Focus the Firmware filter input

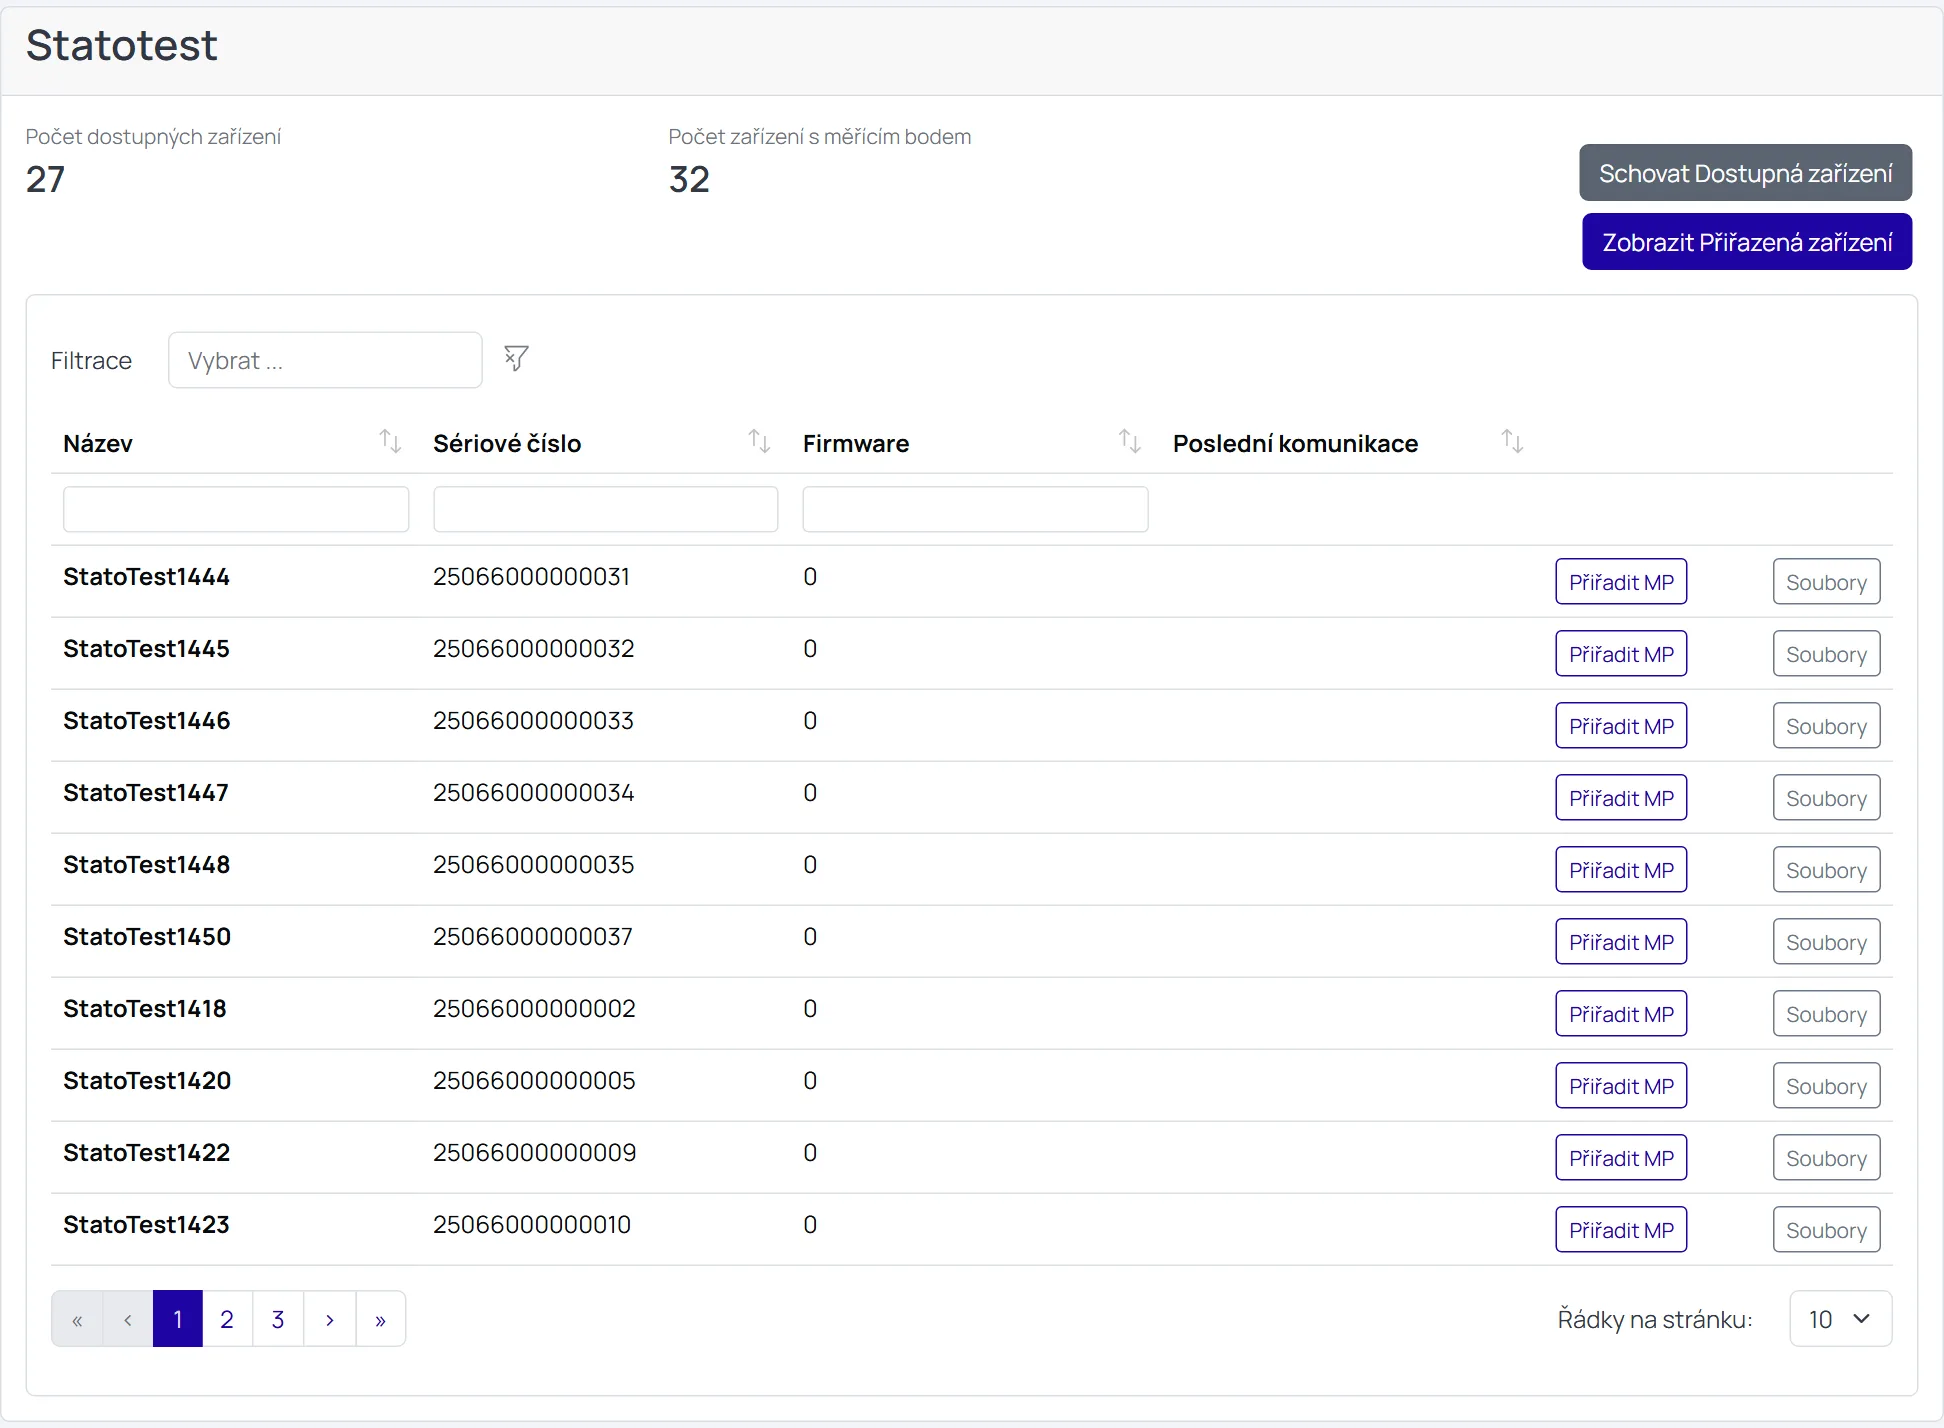975,509
